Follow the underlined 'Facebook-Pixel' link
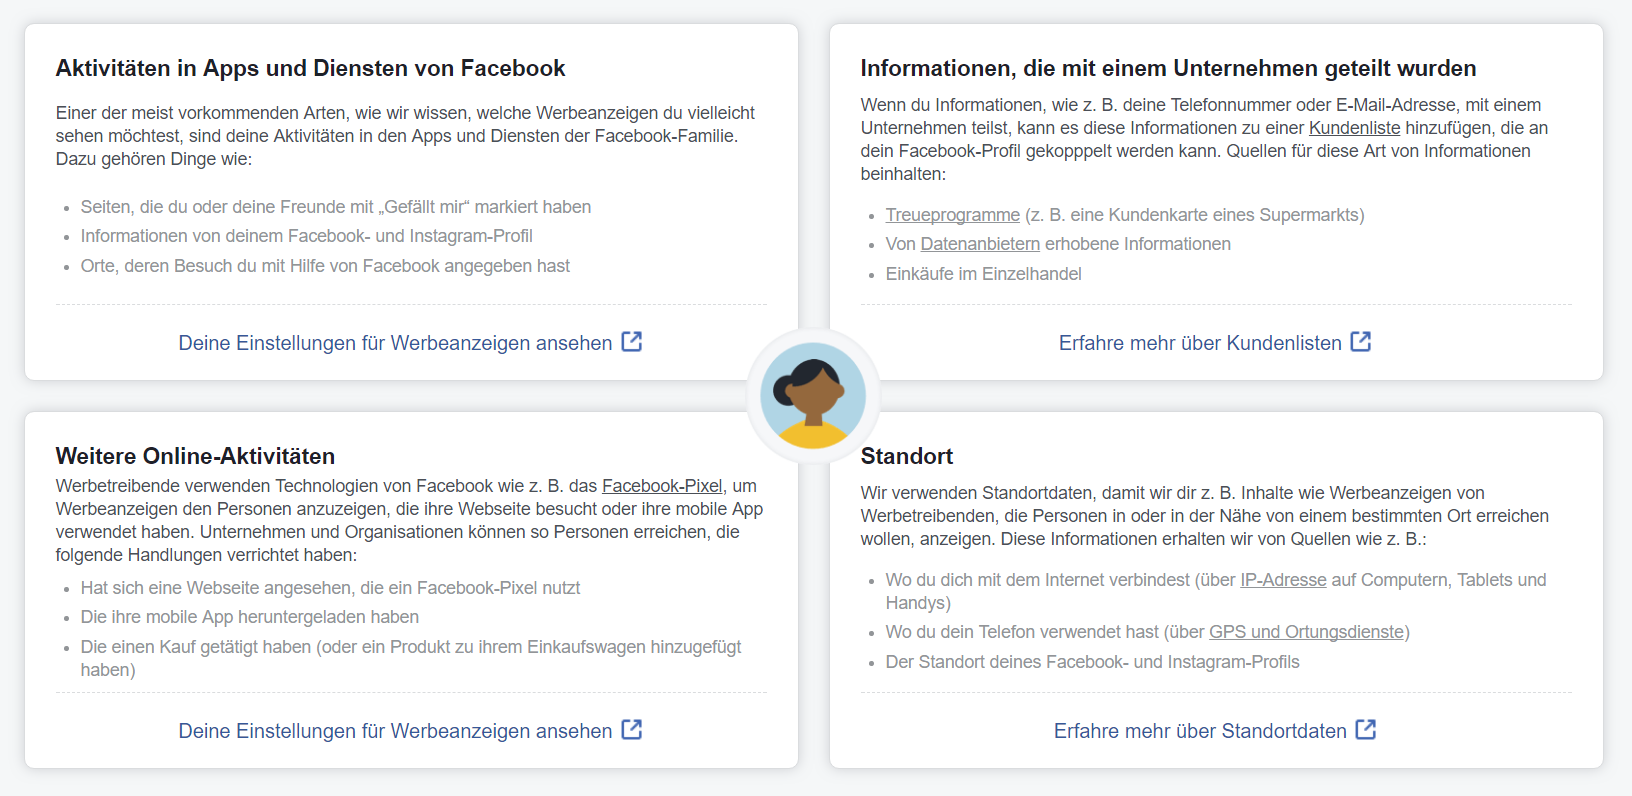The height and width of the screenshot is (796, 1632). point(662,486)
